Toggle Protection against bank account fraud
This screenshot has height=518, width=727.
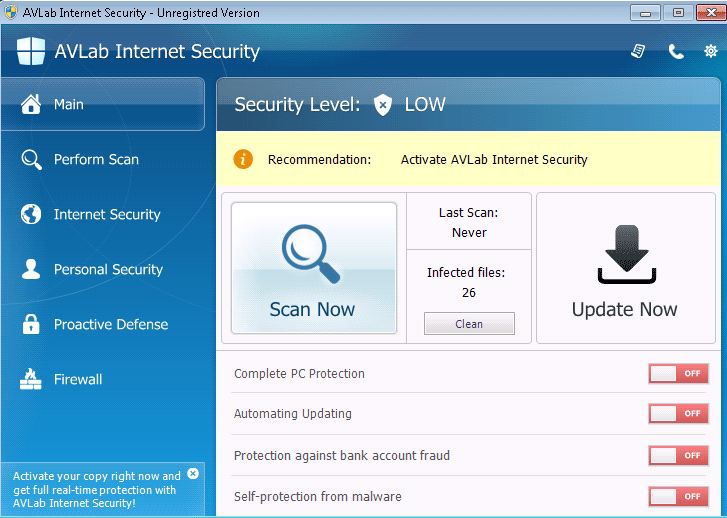pyautogui.click(x=679, y=455)
